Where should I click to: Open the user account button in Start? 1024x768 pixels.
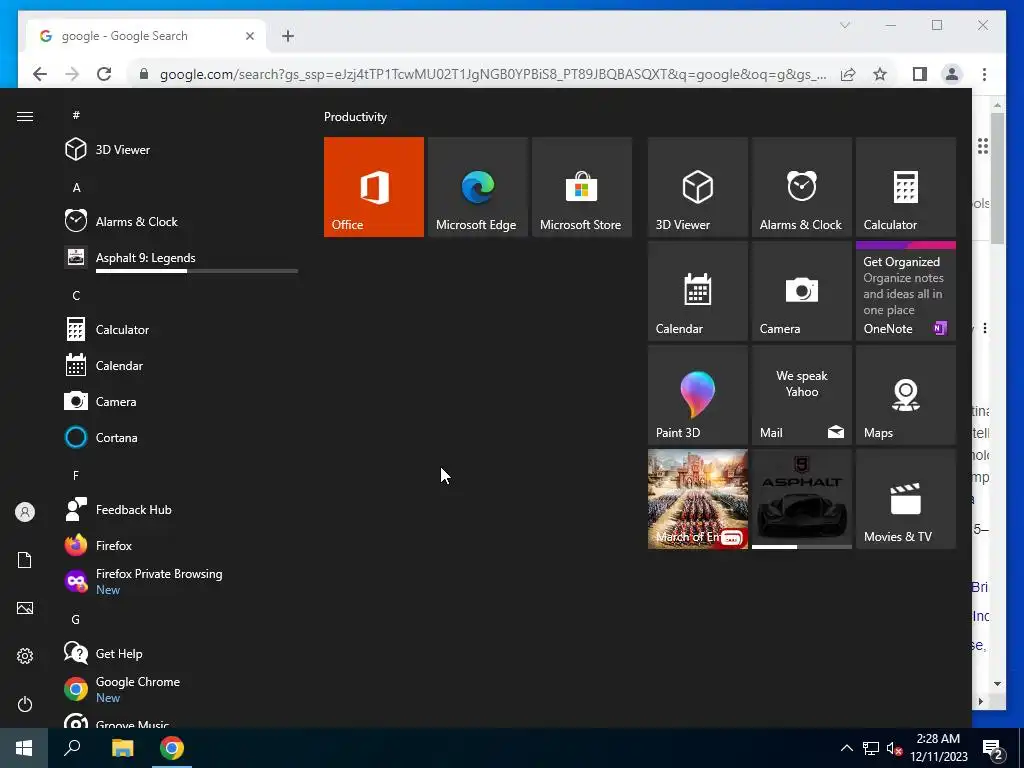tap(25, 512)
